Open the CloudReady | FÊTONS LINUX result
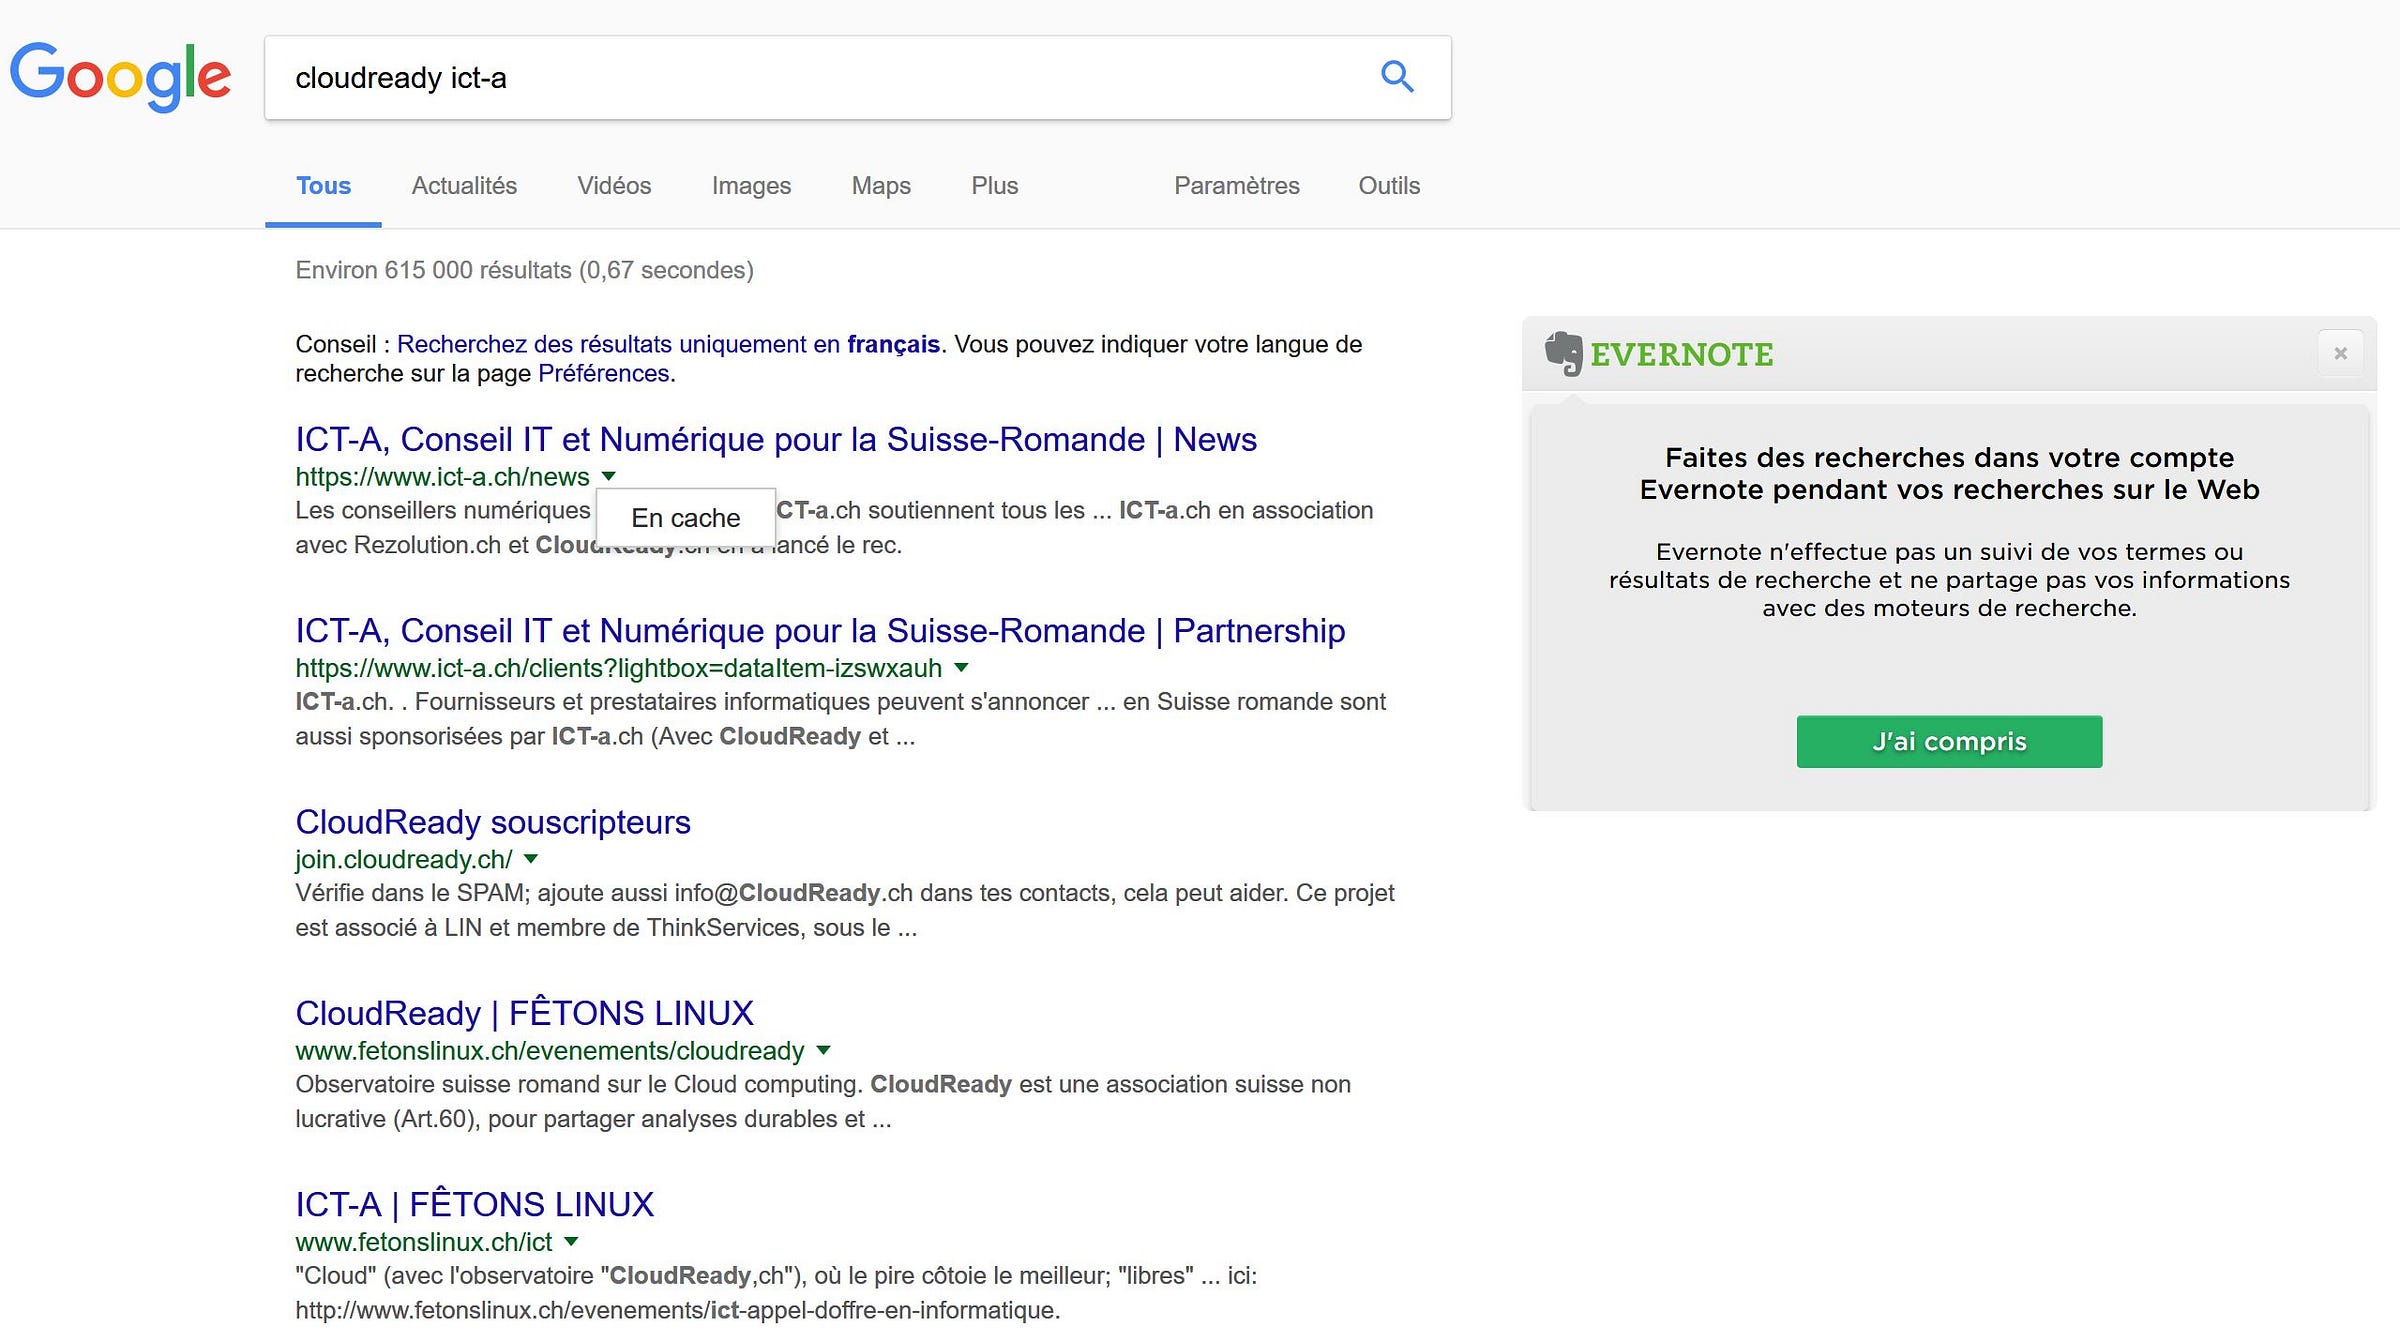Viewport: 2400px width, 1340px height. click(524, 1012)
